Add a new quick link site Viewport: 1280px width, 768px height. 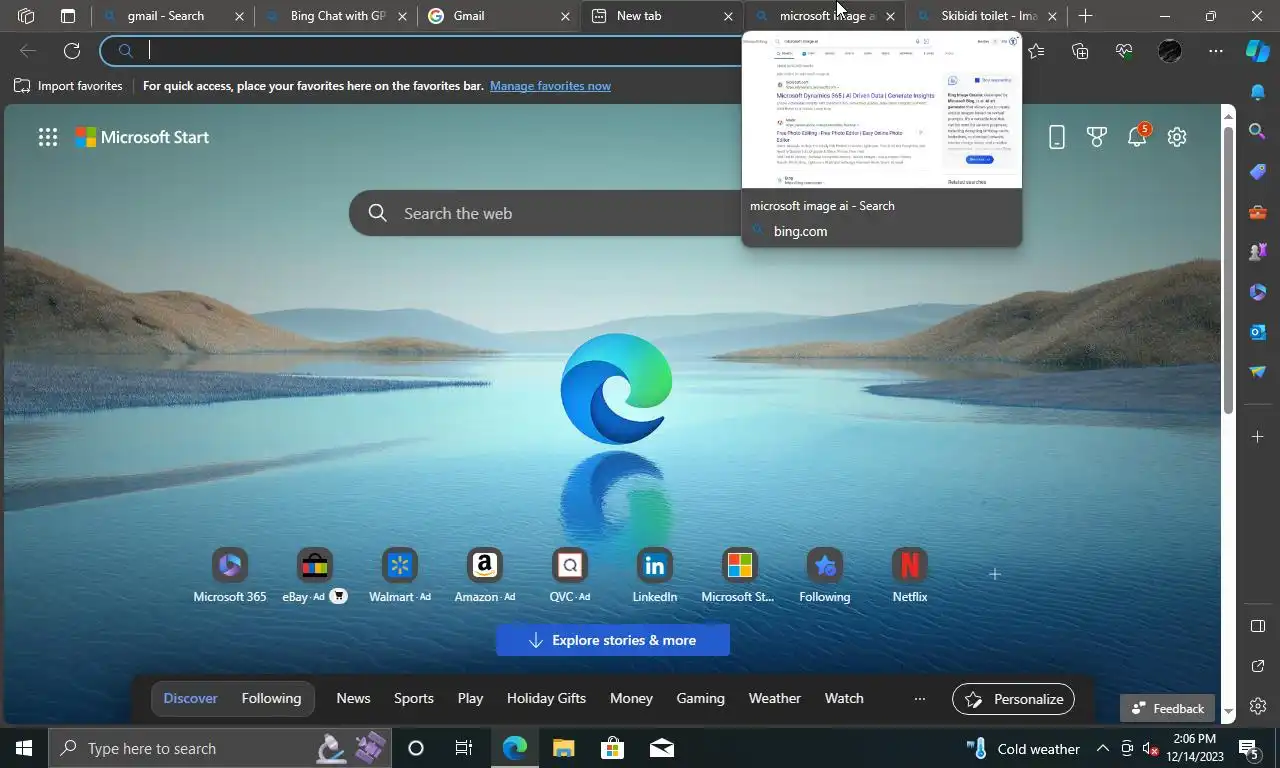pyautogui.click(x=994, y=574)
